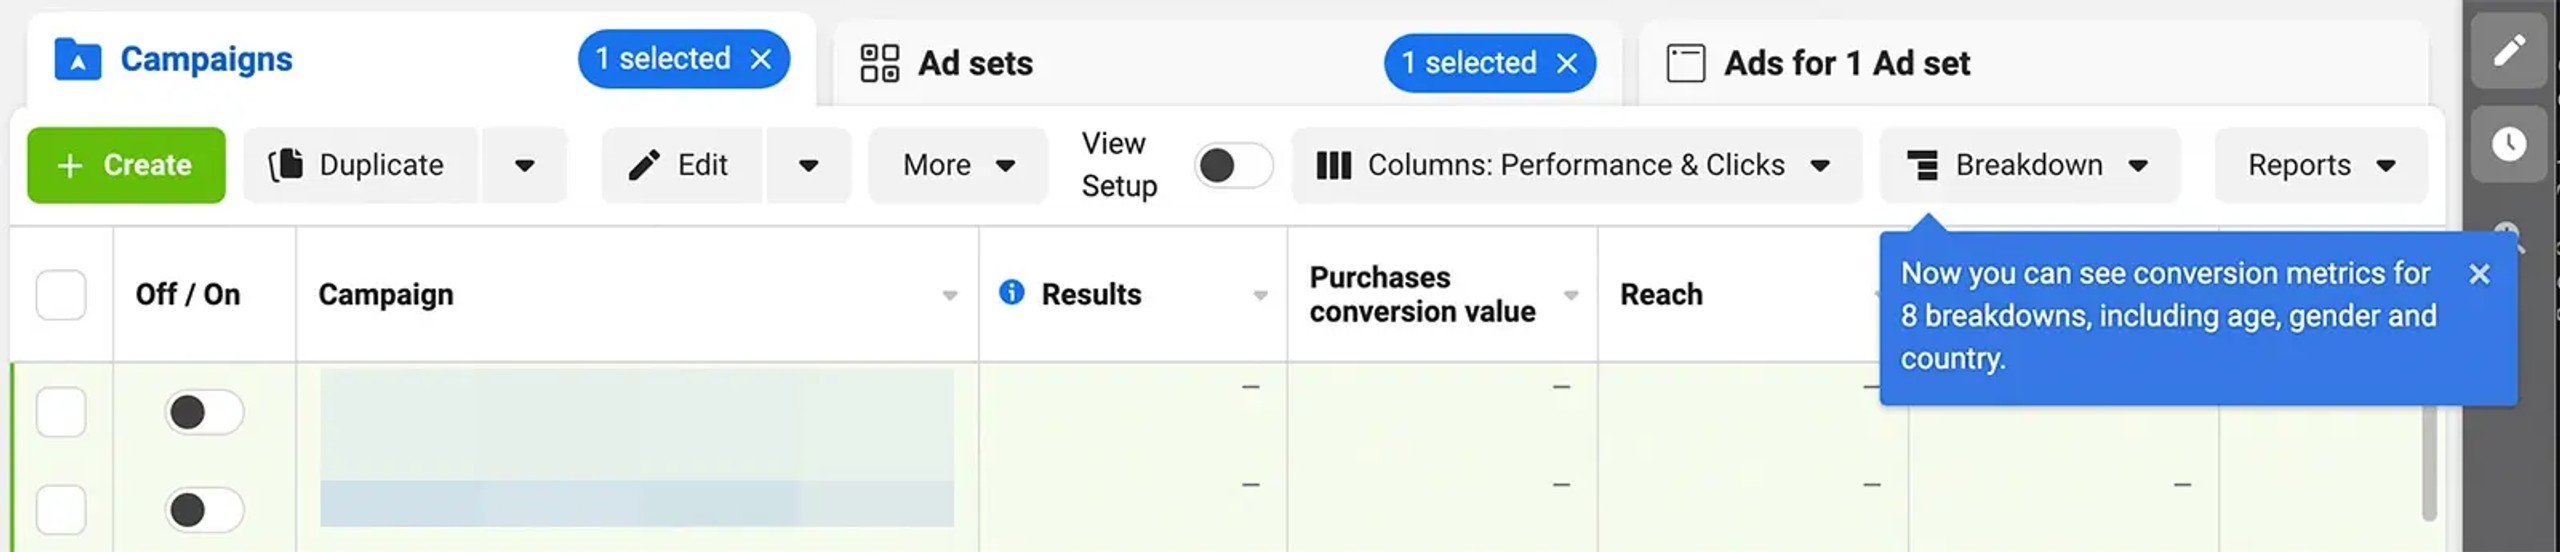This screenshot has width=2560, height=552.
Task: Clear the Campaigns 1 selected filter
Action: 761,59
